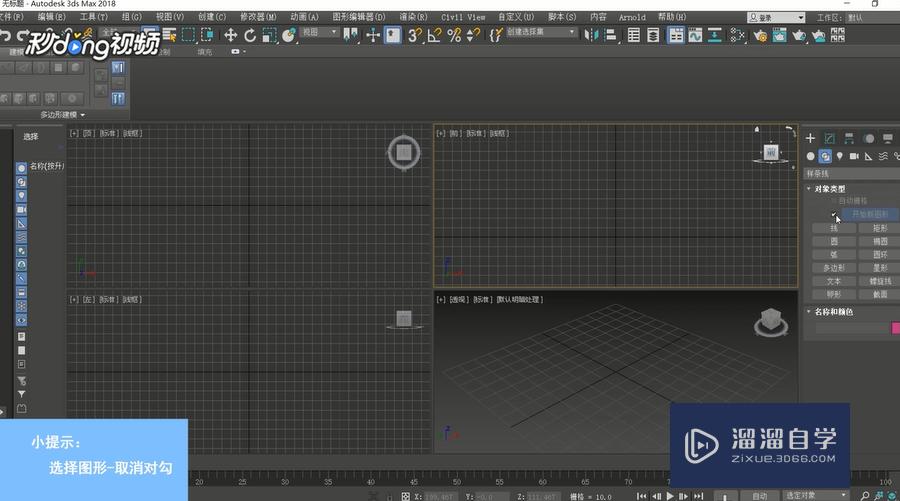Open the reference coordinate system dropdown
The width and height of the screenshot is (900, 501).
320,32
